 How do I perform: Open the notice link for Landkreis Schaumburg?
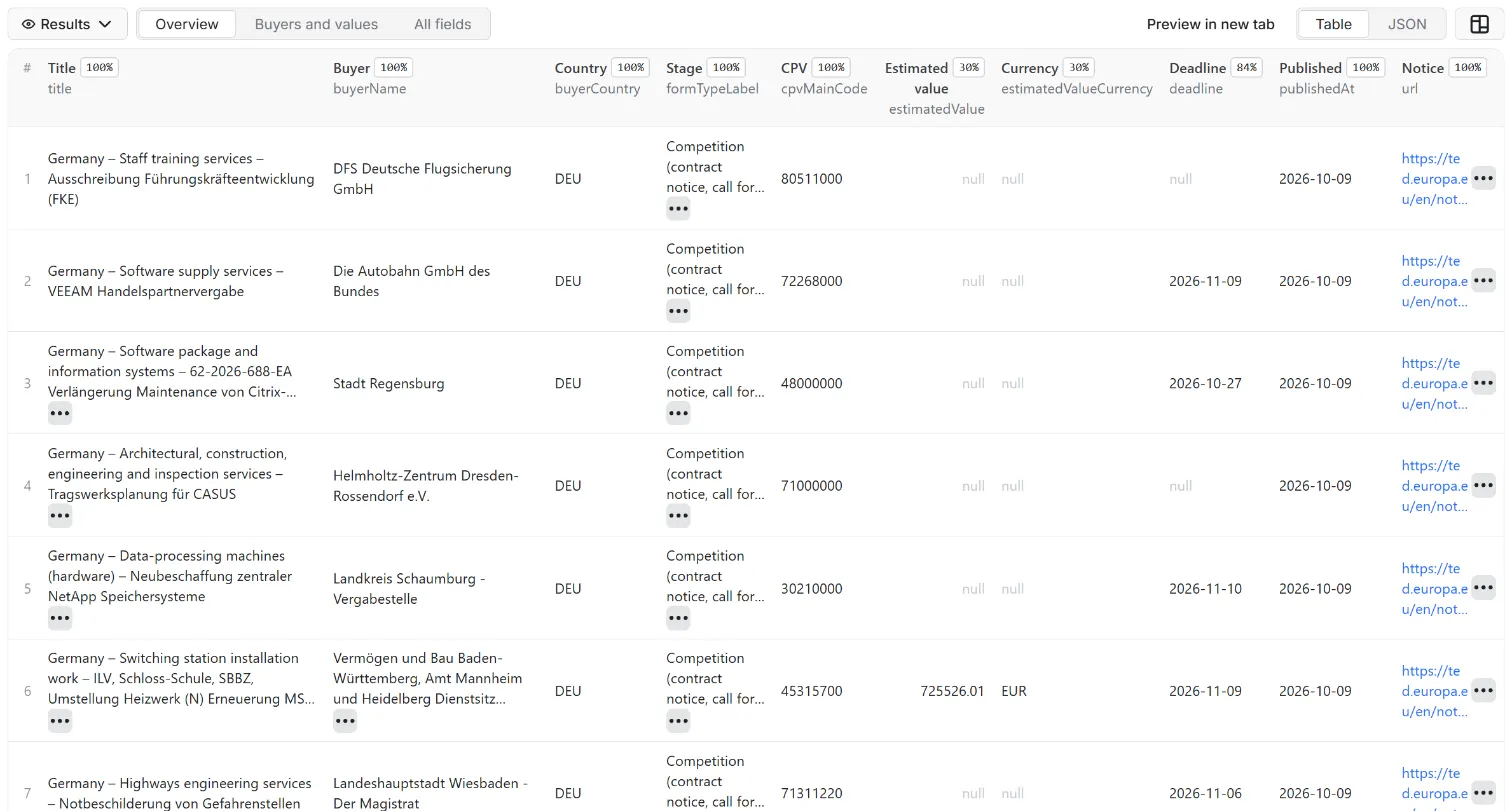pos(1435,588)
